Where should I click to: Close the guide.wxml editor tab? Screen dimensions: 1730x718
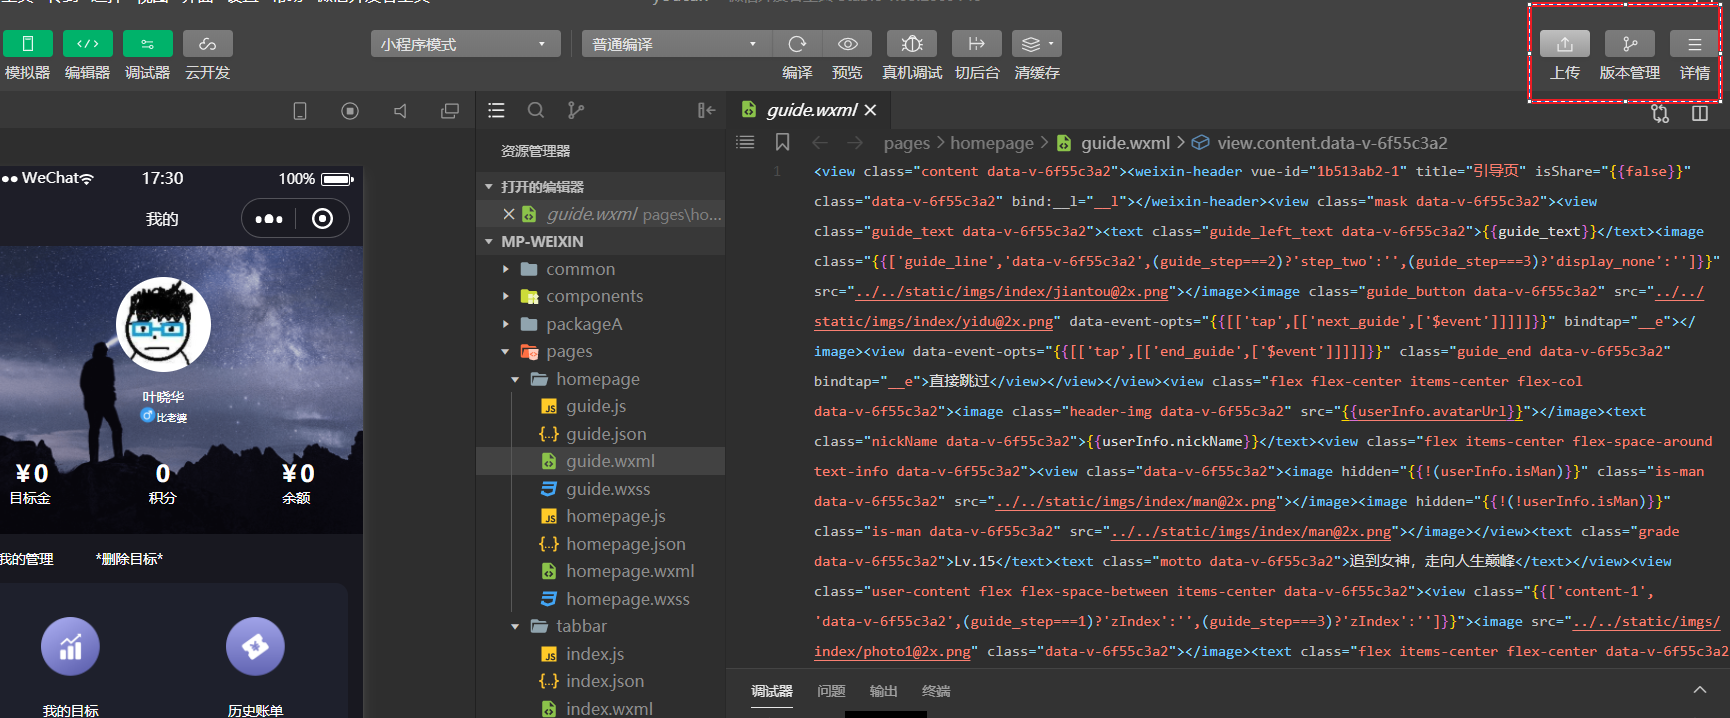click(870, 110)
